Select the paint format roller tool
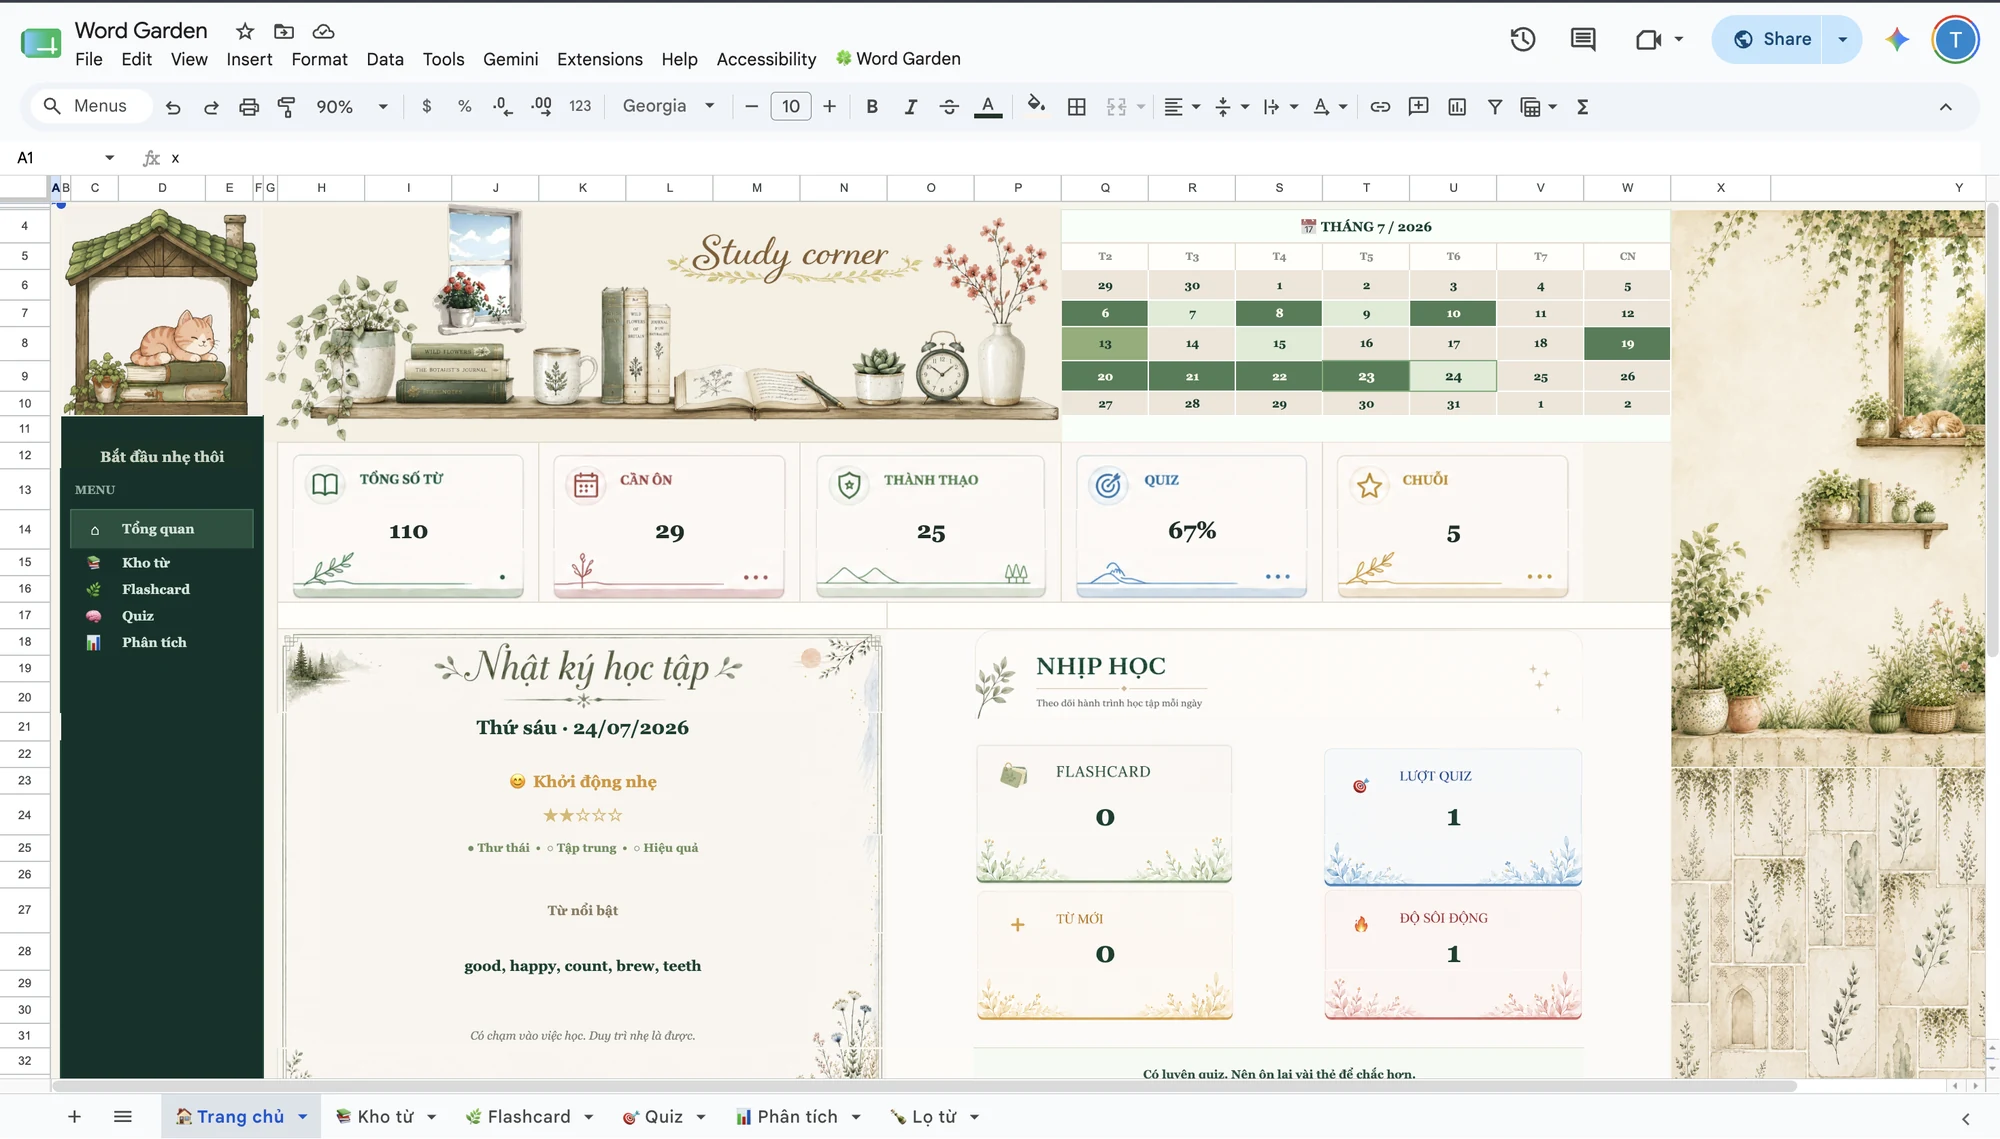The width and height of the screenshot is (2000, 1139). pyautogui.click(x=287, y=107)
